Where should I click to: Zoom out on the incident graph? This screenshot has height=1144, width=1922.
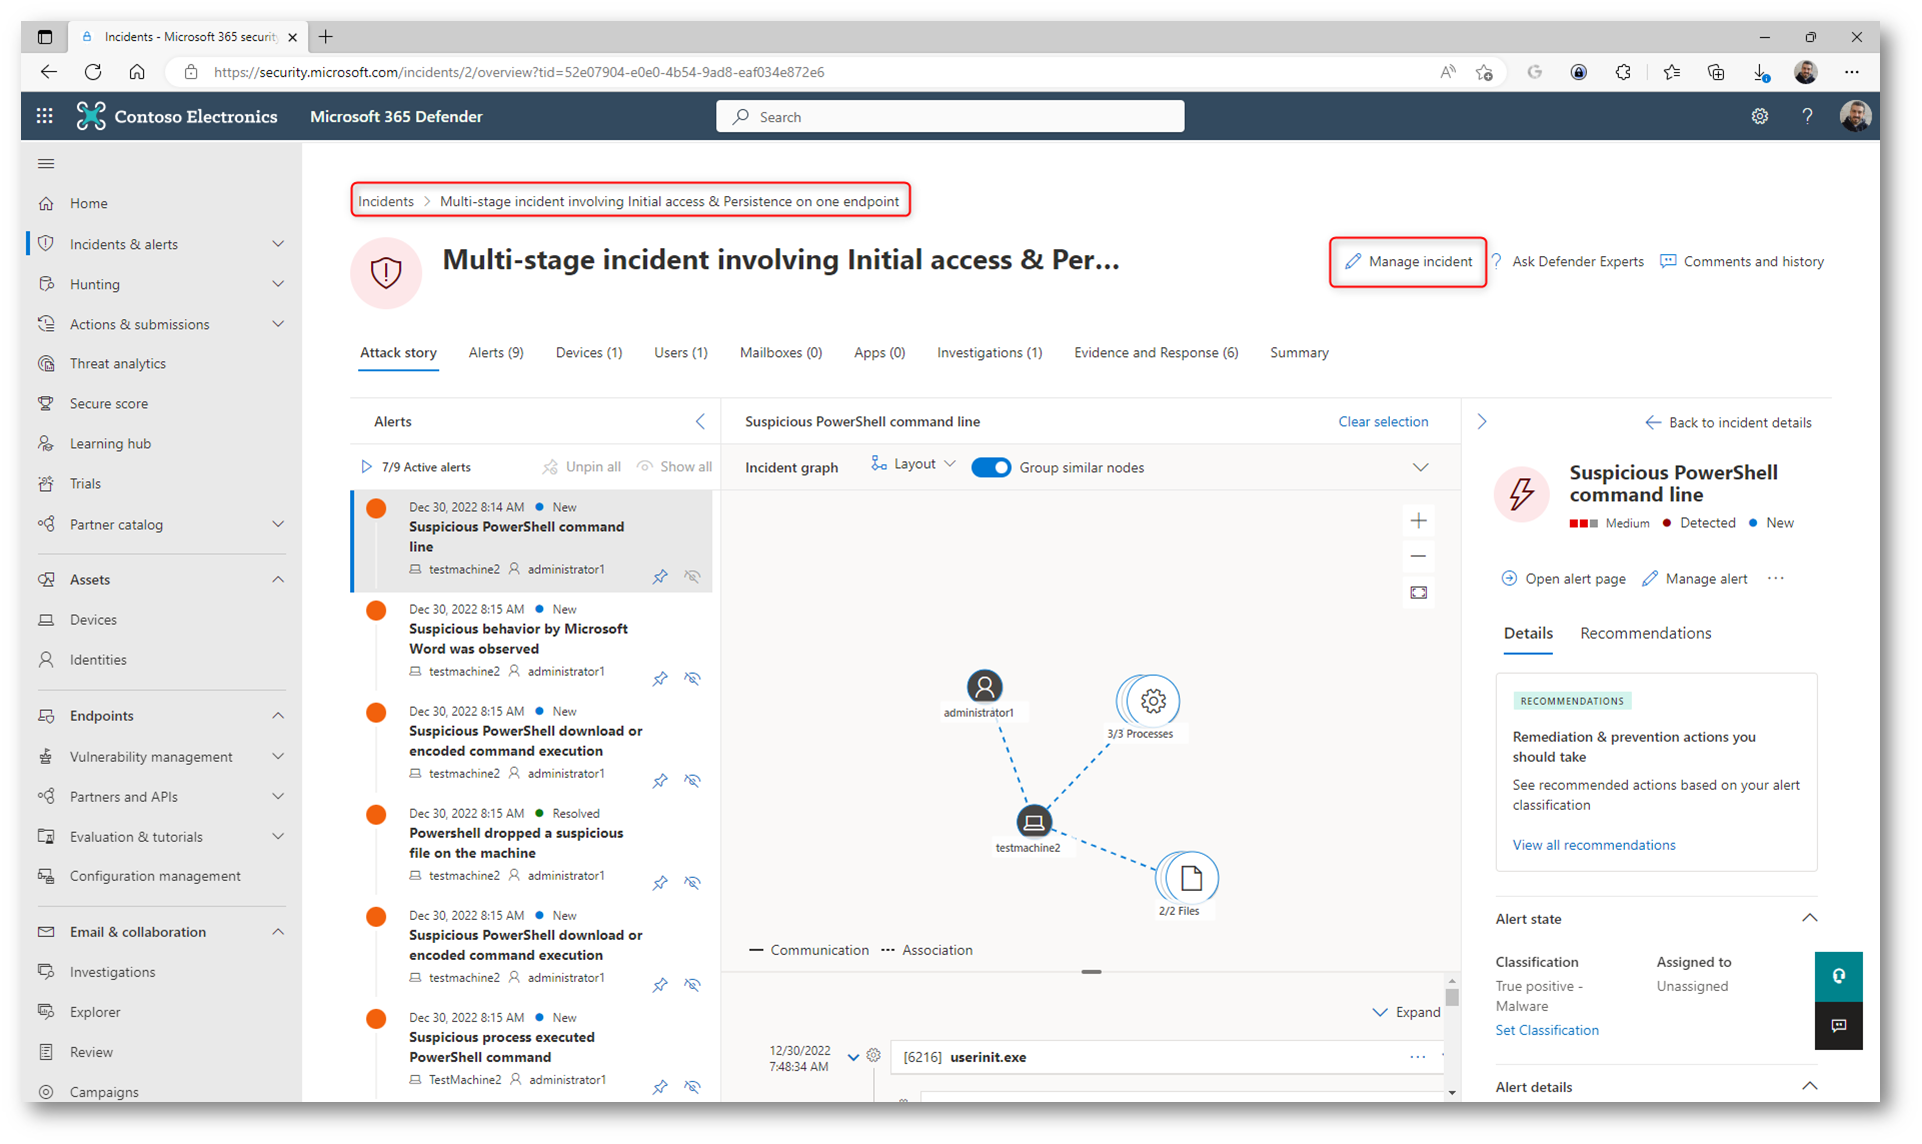click(x=1418, y=556)
